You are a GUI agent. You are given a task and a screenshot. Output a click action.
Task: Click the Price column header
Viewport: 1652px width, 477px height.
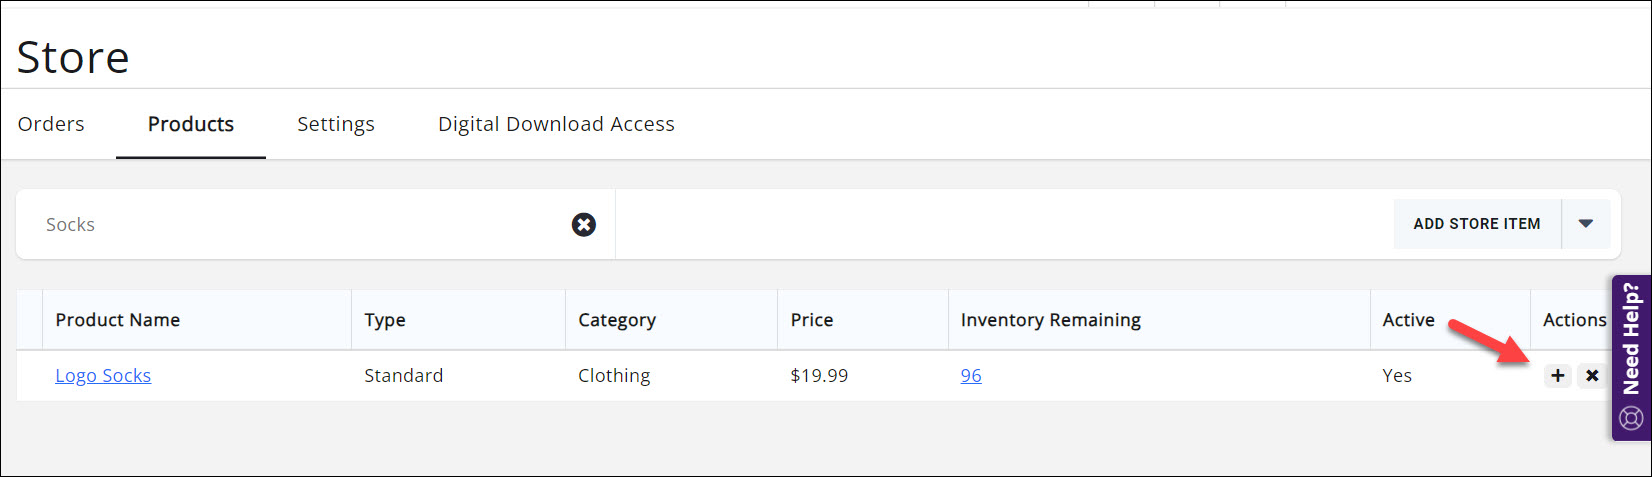812,320
